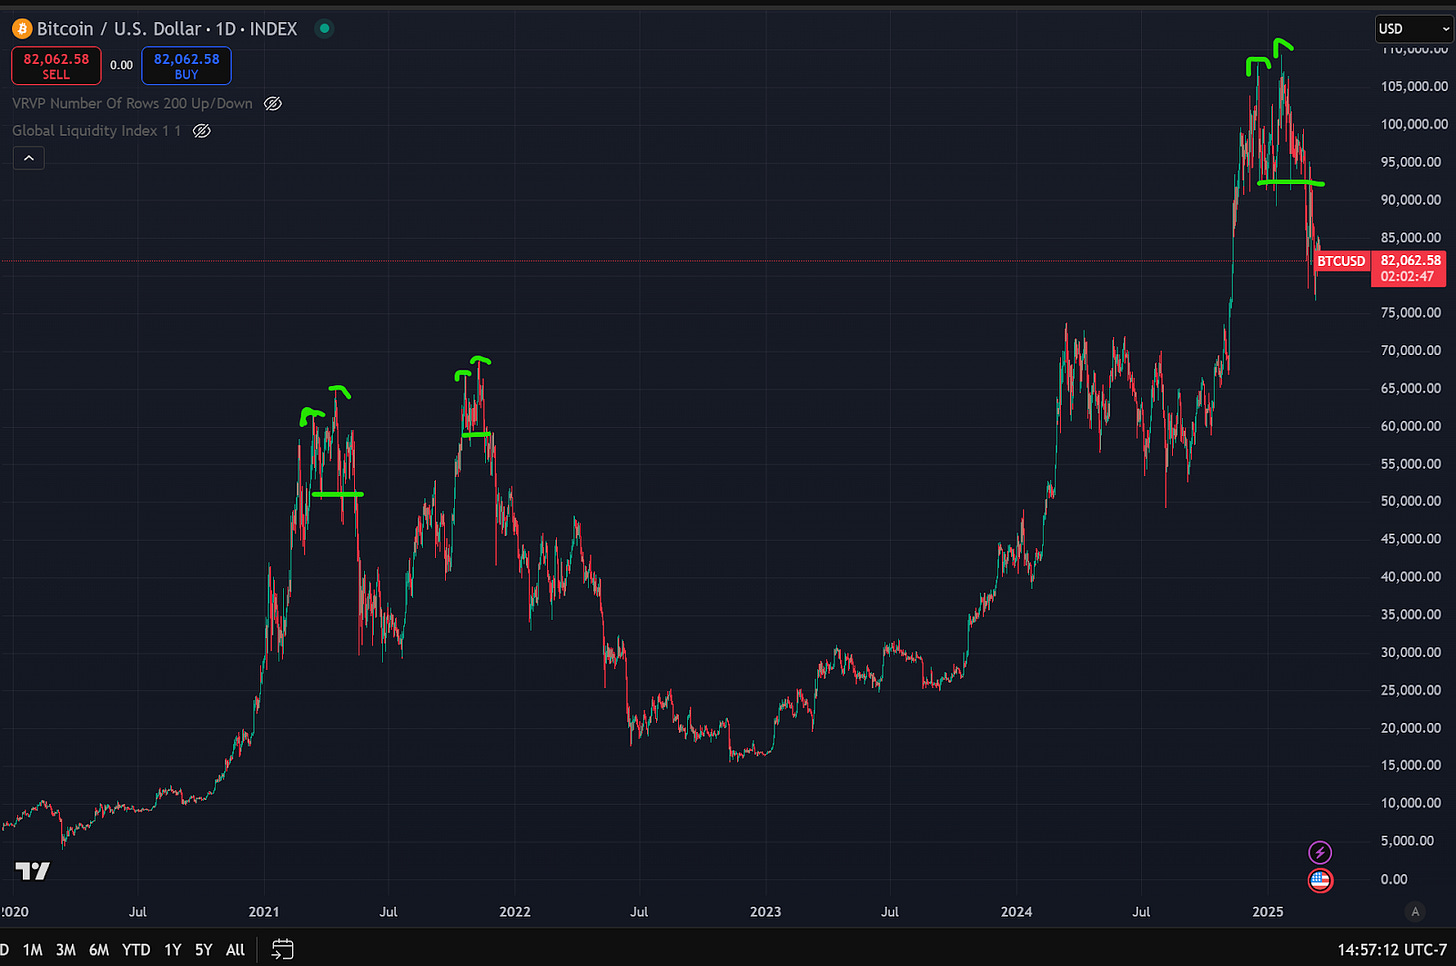Click the 0.00 spread value
The height and width of the screenshot is (966, 1456).
pos(121,65)
